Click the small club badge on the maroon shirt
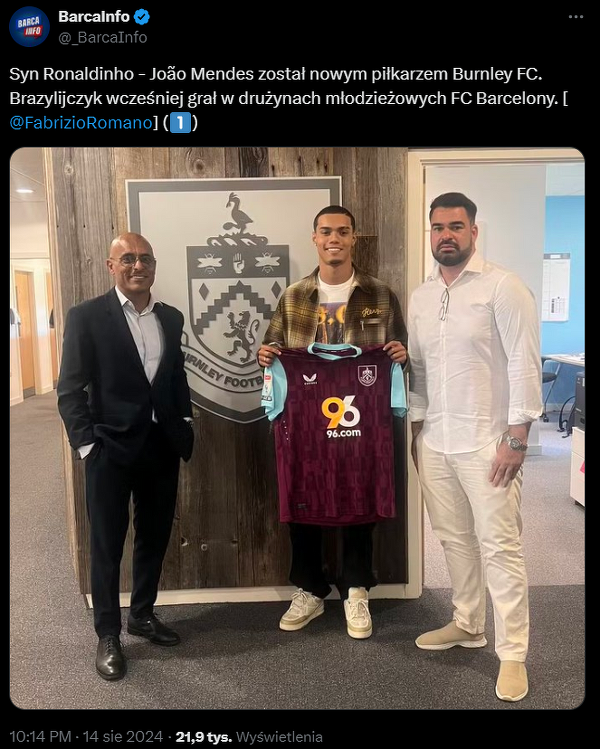Viewport: 600px width, 749px height. tap(367, 375)
